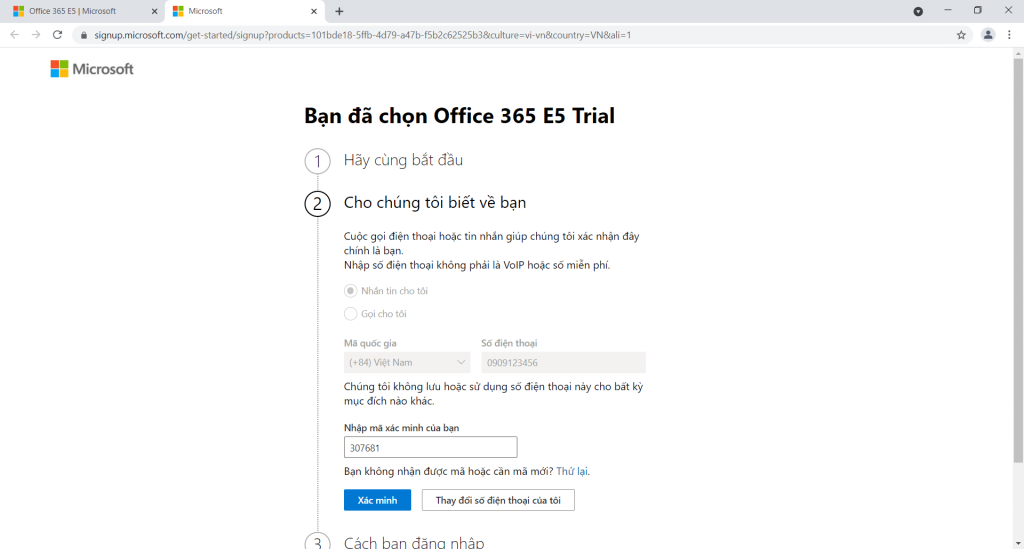Screen dimensions: 1024x549
Task: Click the scrollbar up arrow
Action: (1018, 54)
